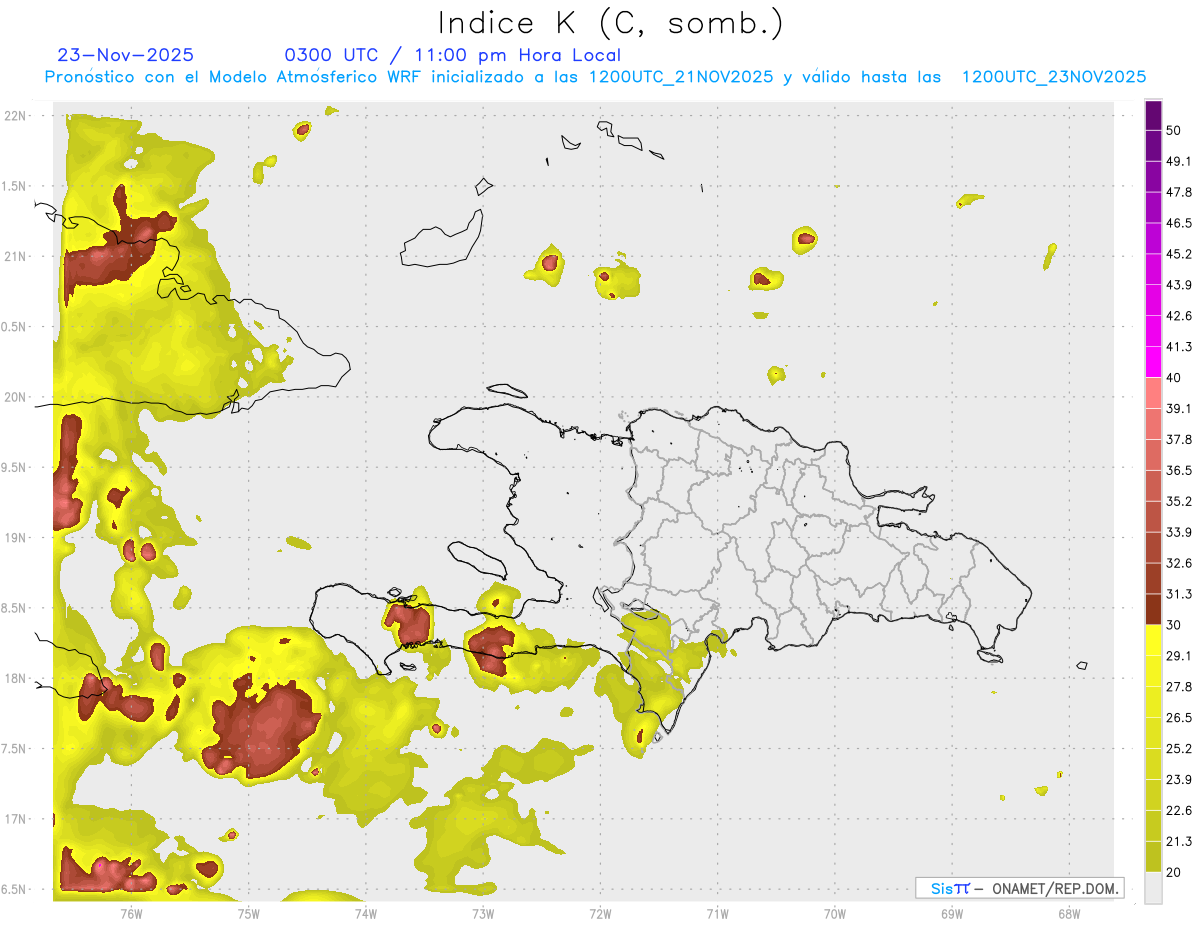Click the '0300 UTC / 11:00 pm Hora Local' text
This screenshot has width=1200, height=927.
coord(452,55)
